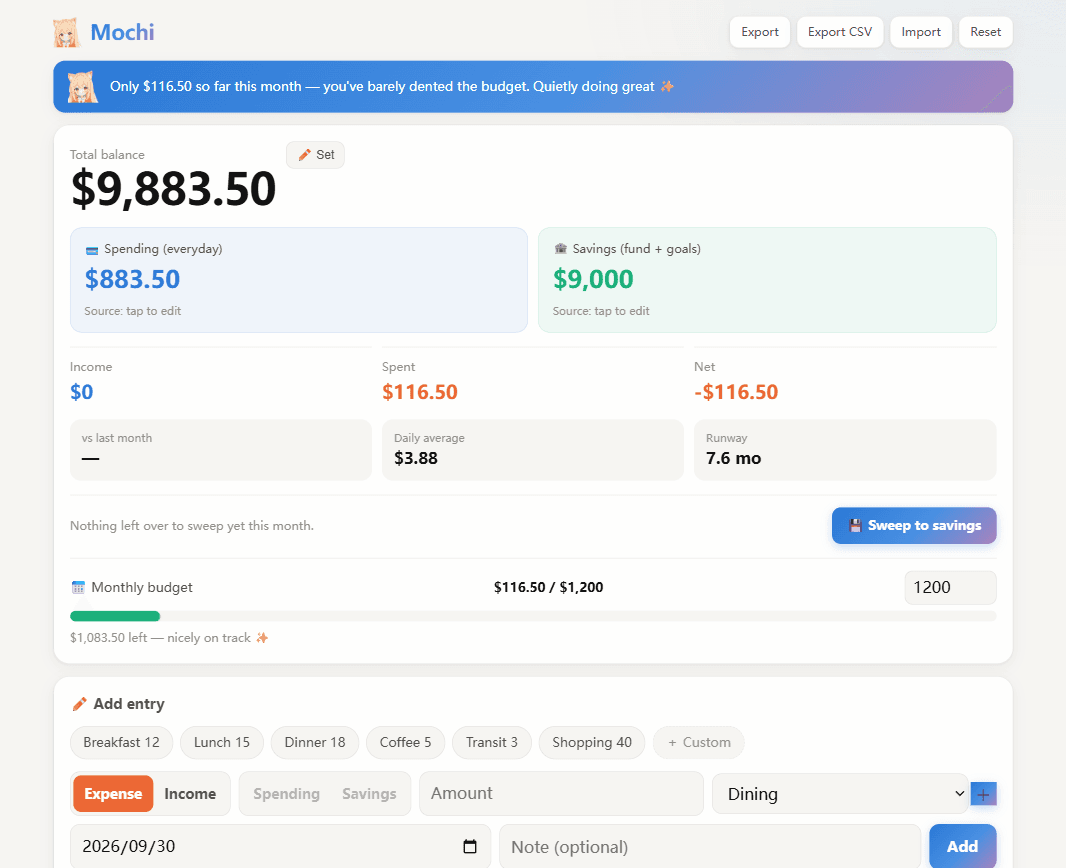Click the sparkle icon after 'nicely on track'
Viewport: 1066px width, 868px height.
[x=262, y=638]
